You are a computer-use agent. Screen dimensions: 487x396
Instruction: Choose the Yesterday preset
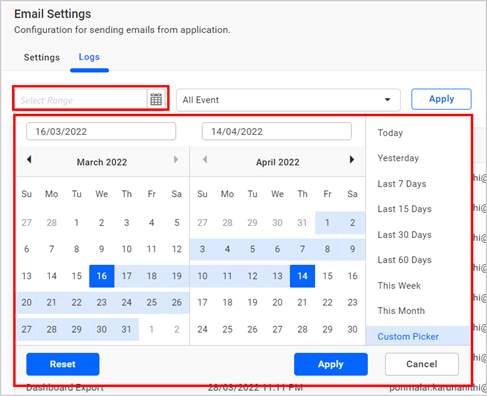[x=398, y=158]
